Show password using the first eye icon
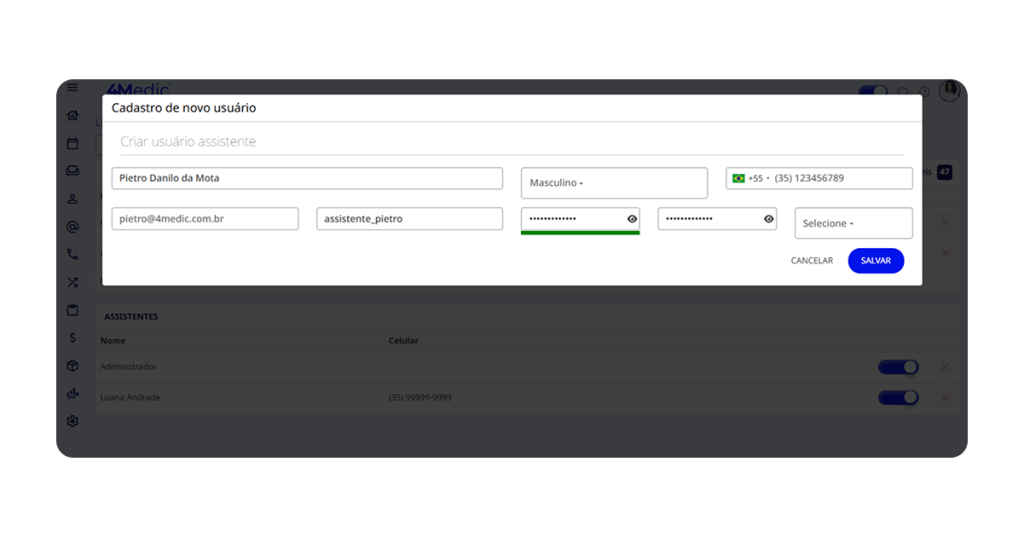This screenshot has width=1024, height=537. (x=632, y=219)
